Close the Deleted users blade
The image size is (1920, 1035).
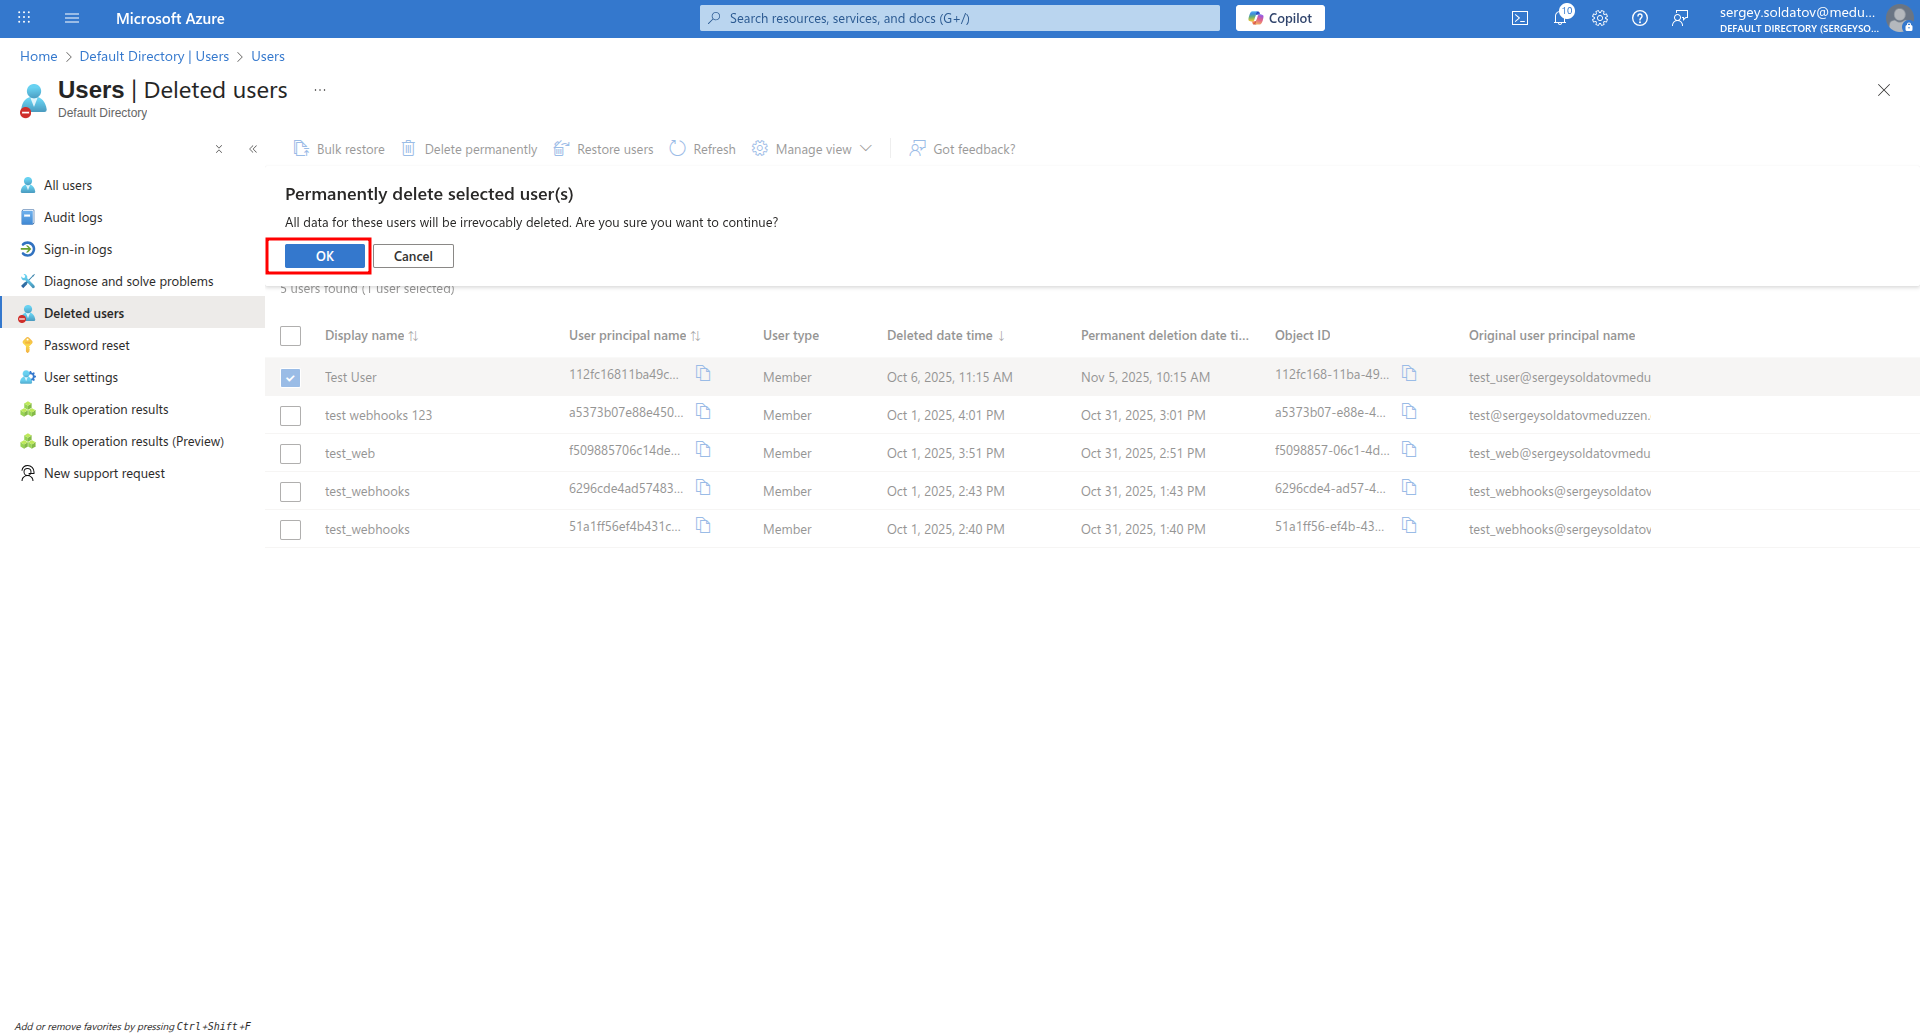pyautogui.click(x=1884, y=90)
